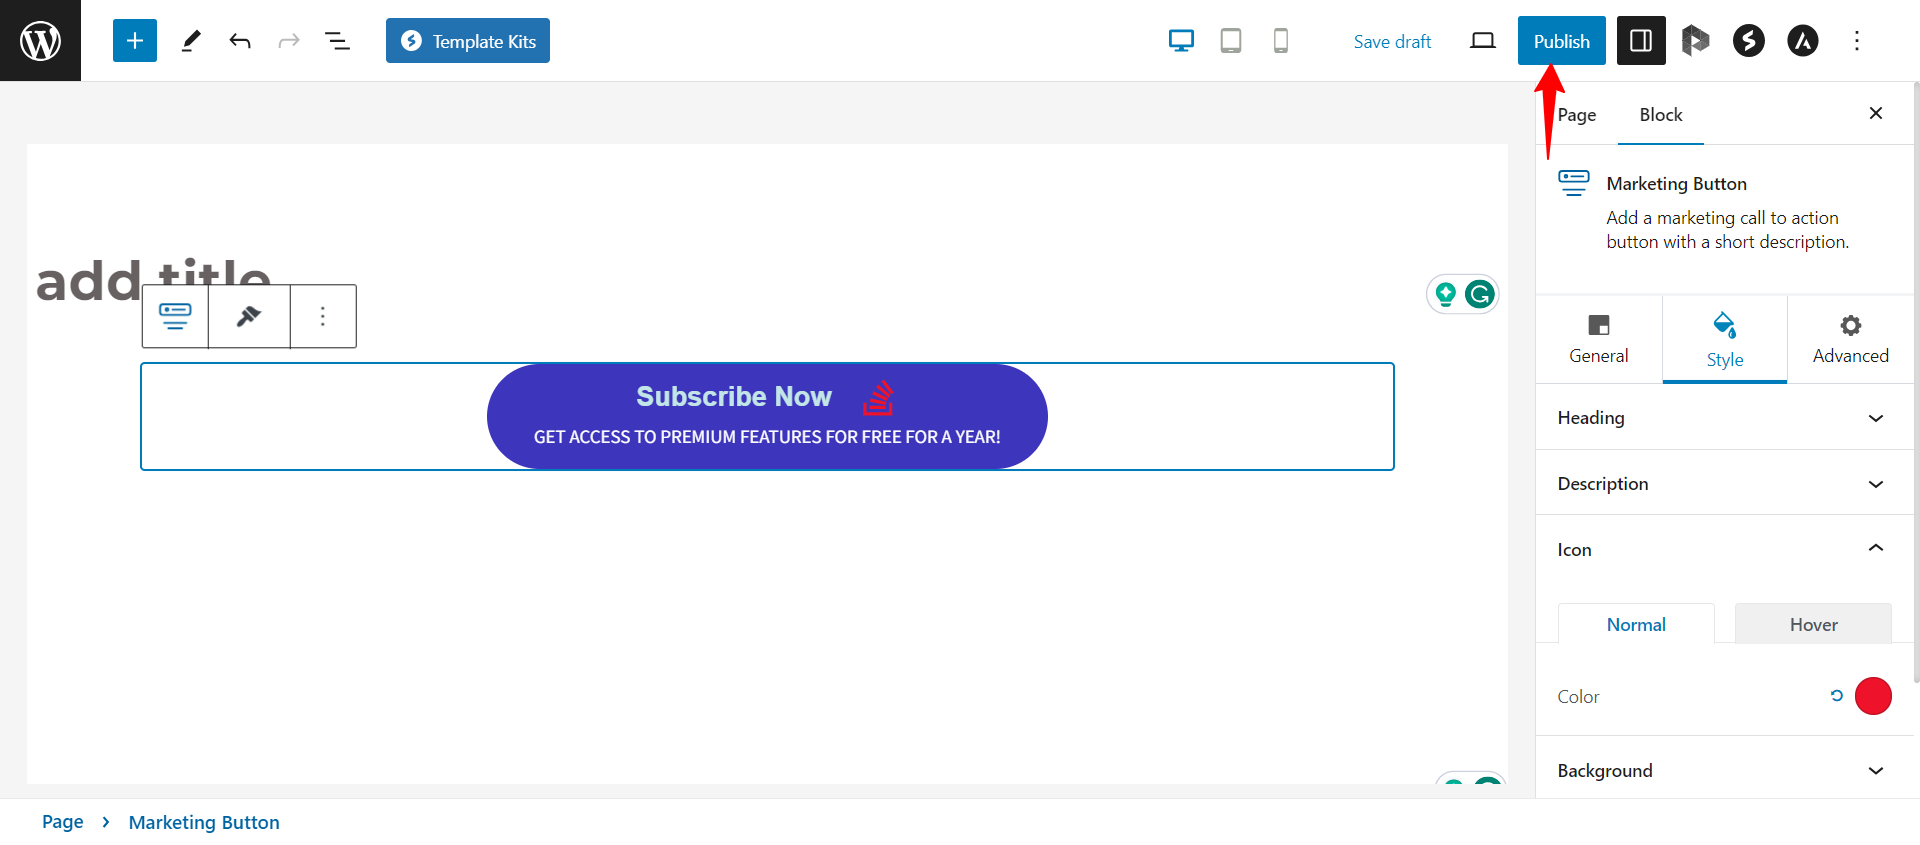Open the document overview list icon
This screenshot has height=845, width=1920.
click(x=337, y=41)
